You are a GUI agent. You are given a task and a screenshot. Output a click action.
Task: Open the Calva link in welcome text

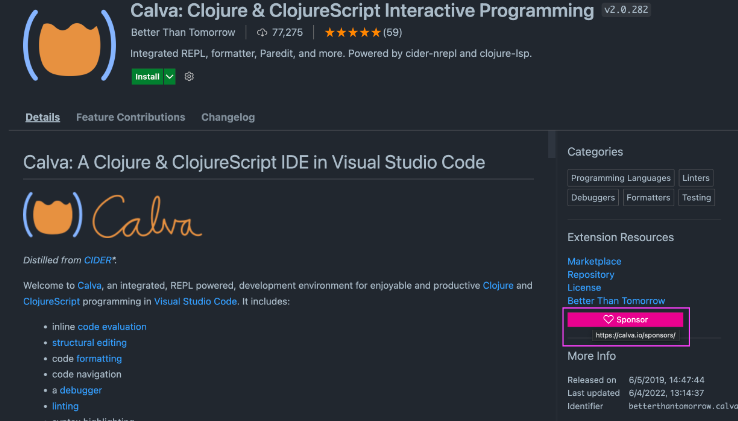pyautogui.click(x=89, y=285)
